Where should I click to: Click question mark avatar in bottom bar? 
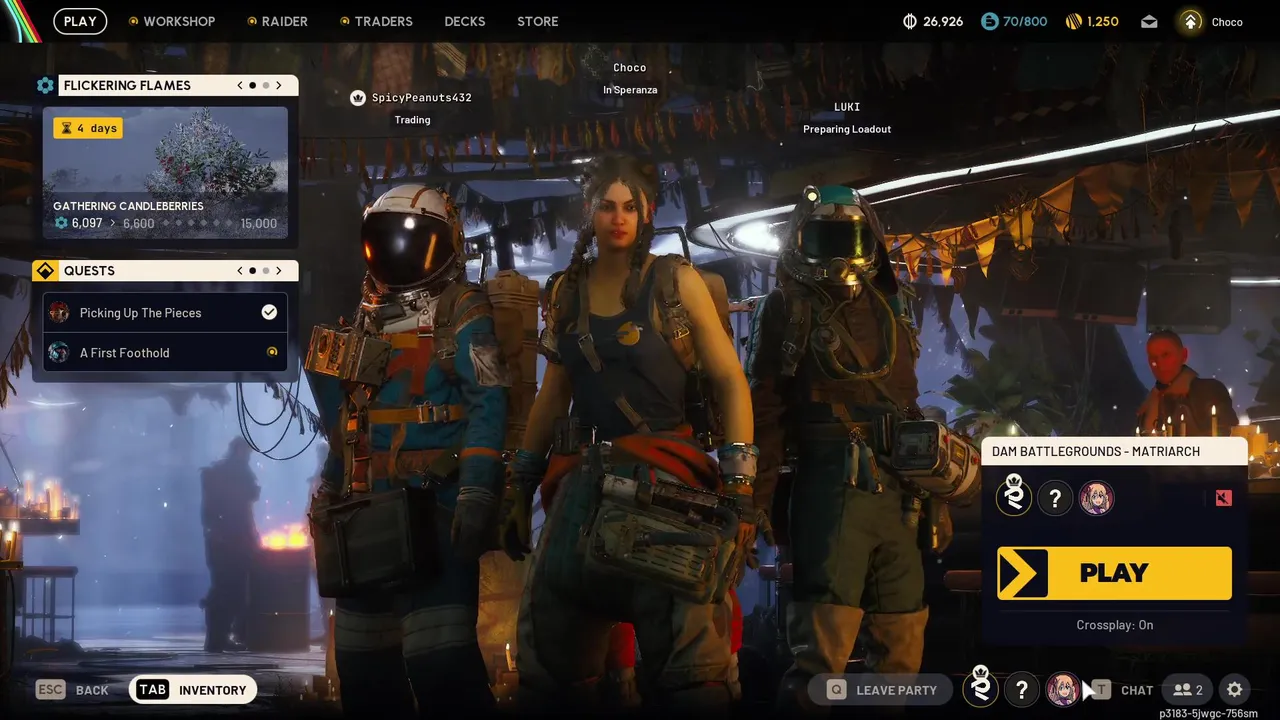tap(1021, 690)
